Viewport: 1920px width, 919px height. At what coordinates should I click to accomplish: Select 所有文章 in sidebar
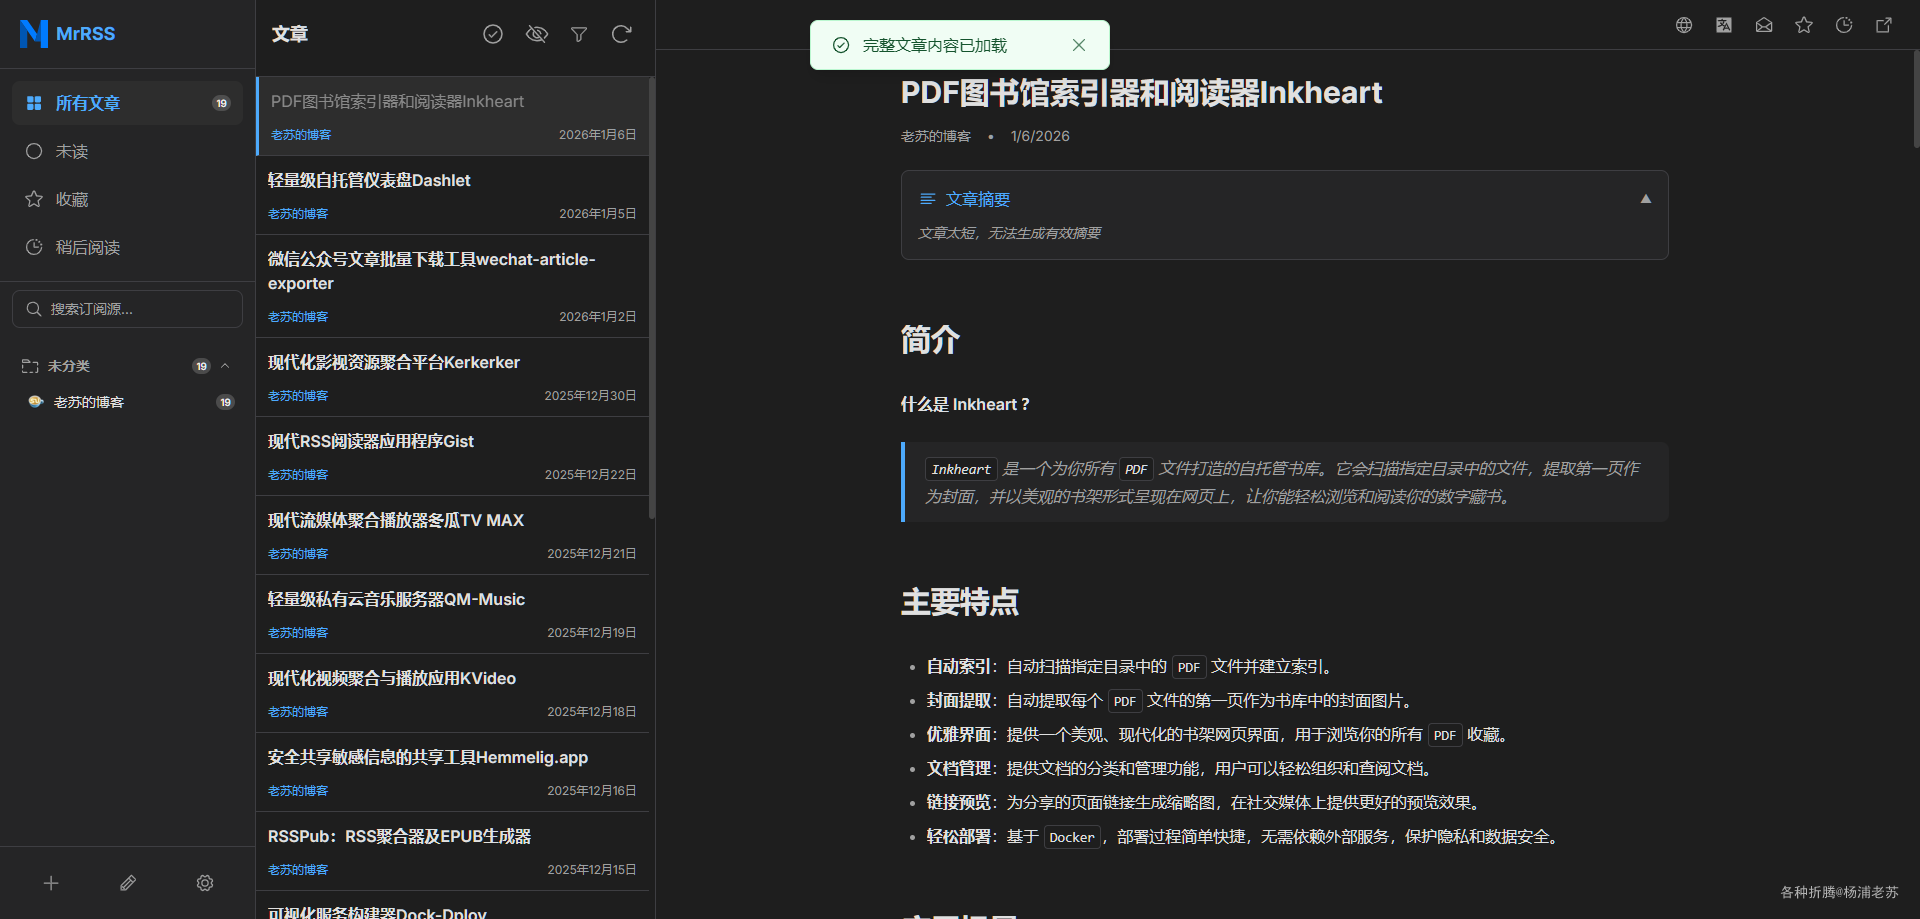click(127, 103)
